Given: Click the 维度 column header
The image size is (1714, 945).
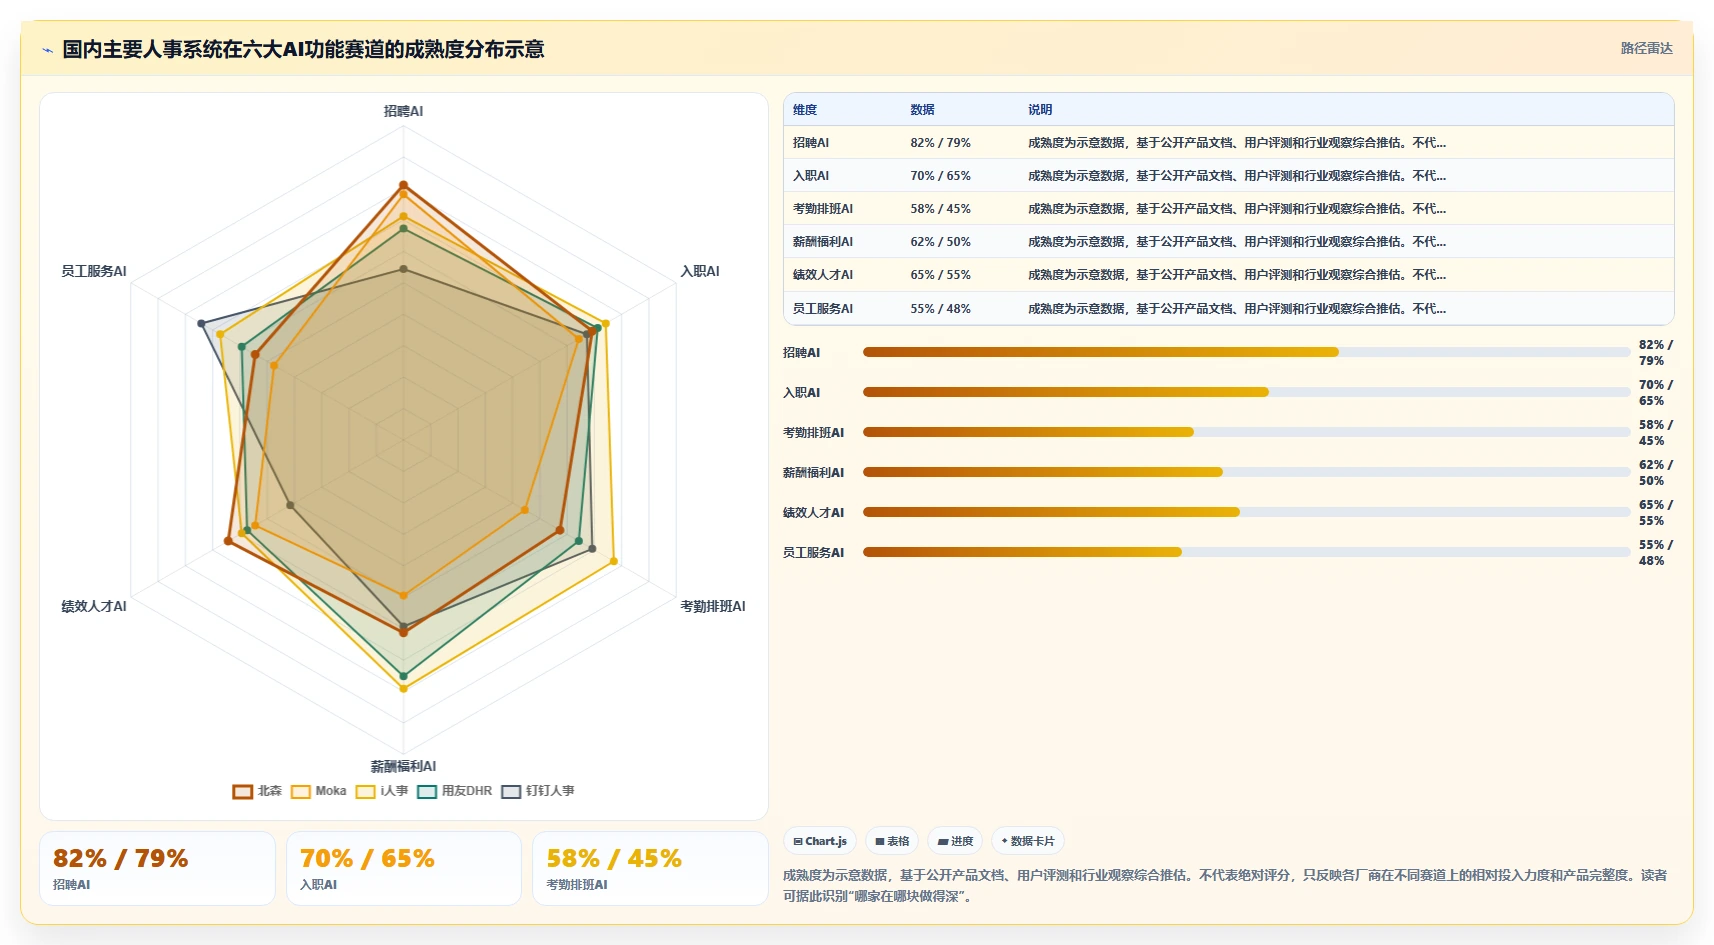Looking at the screenshot, I should pyautogui.click(x=805, y=110).
